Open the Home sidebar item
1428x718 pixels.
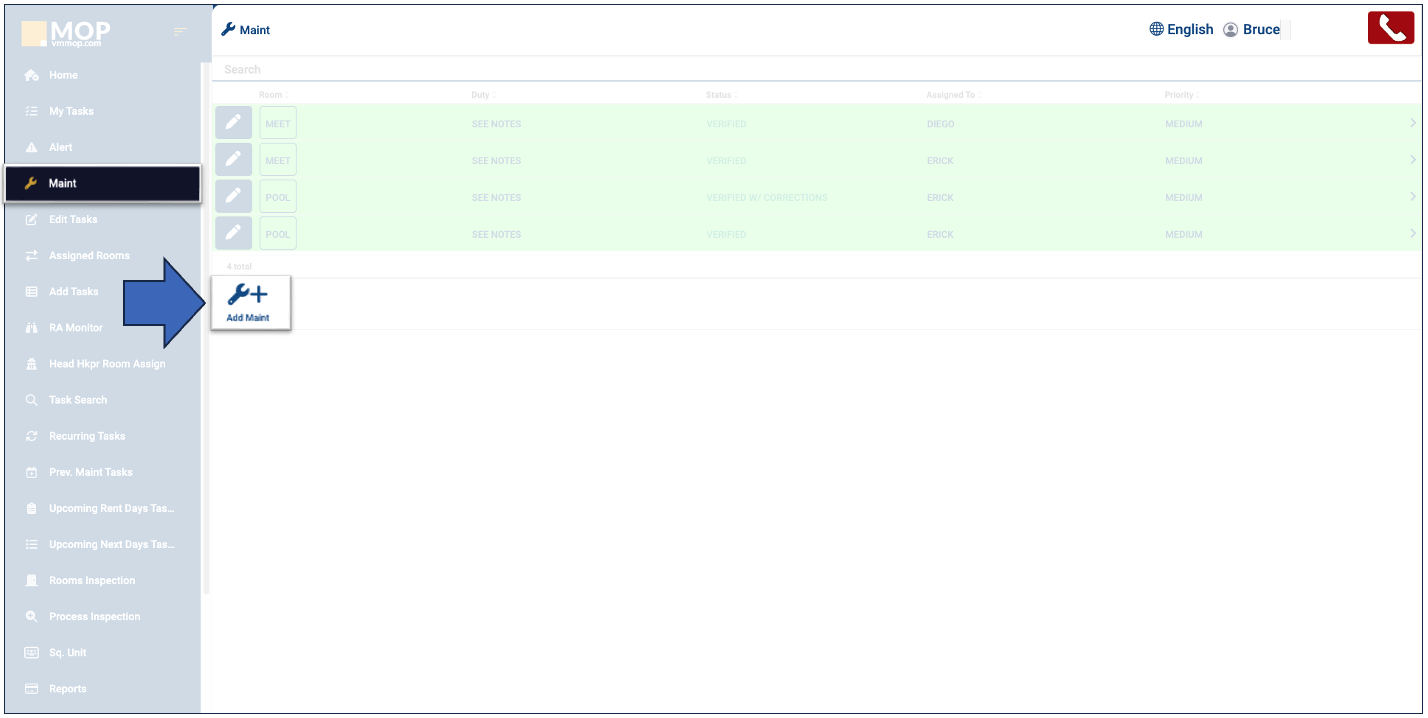(63, 75)
